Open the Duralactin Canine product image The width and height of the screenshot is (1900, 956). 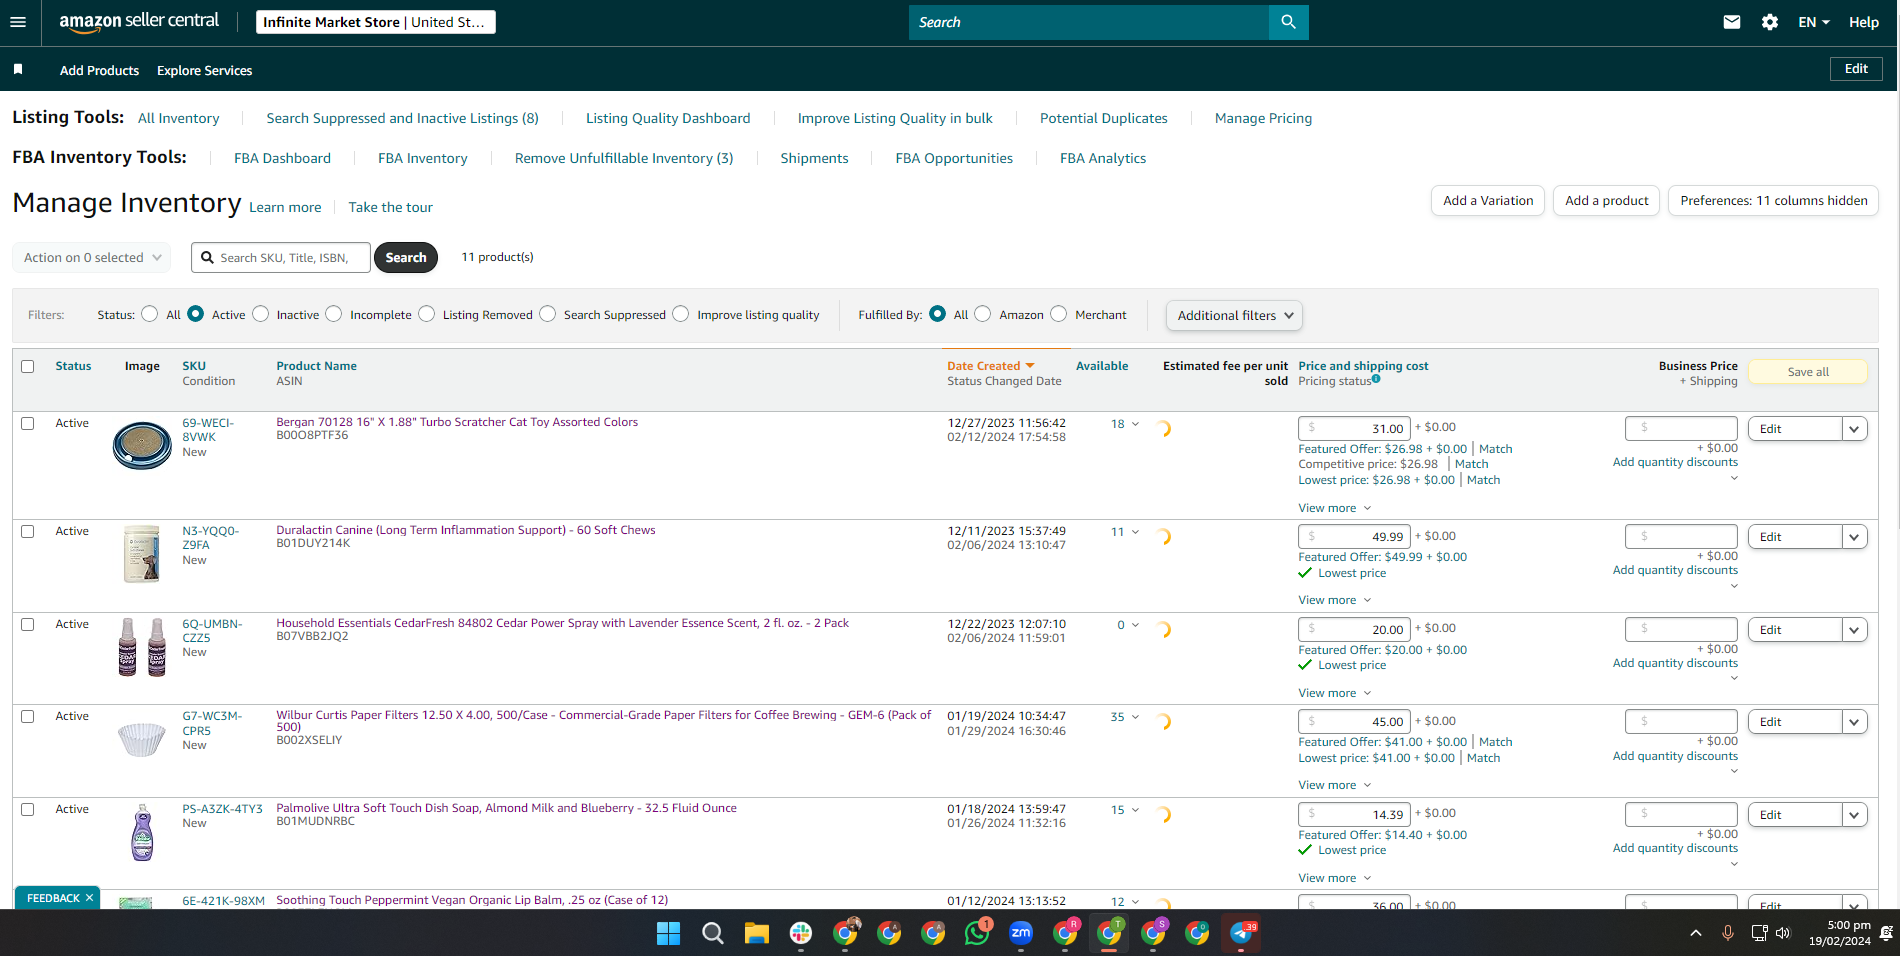[142, 554]
